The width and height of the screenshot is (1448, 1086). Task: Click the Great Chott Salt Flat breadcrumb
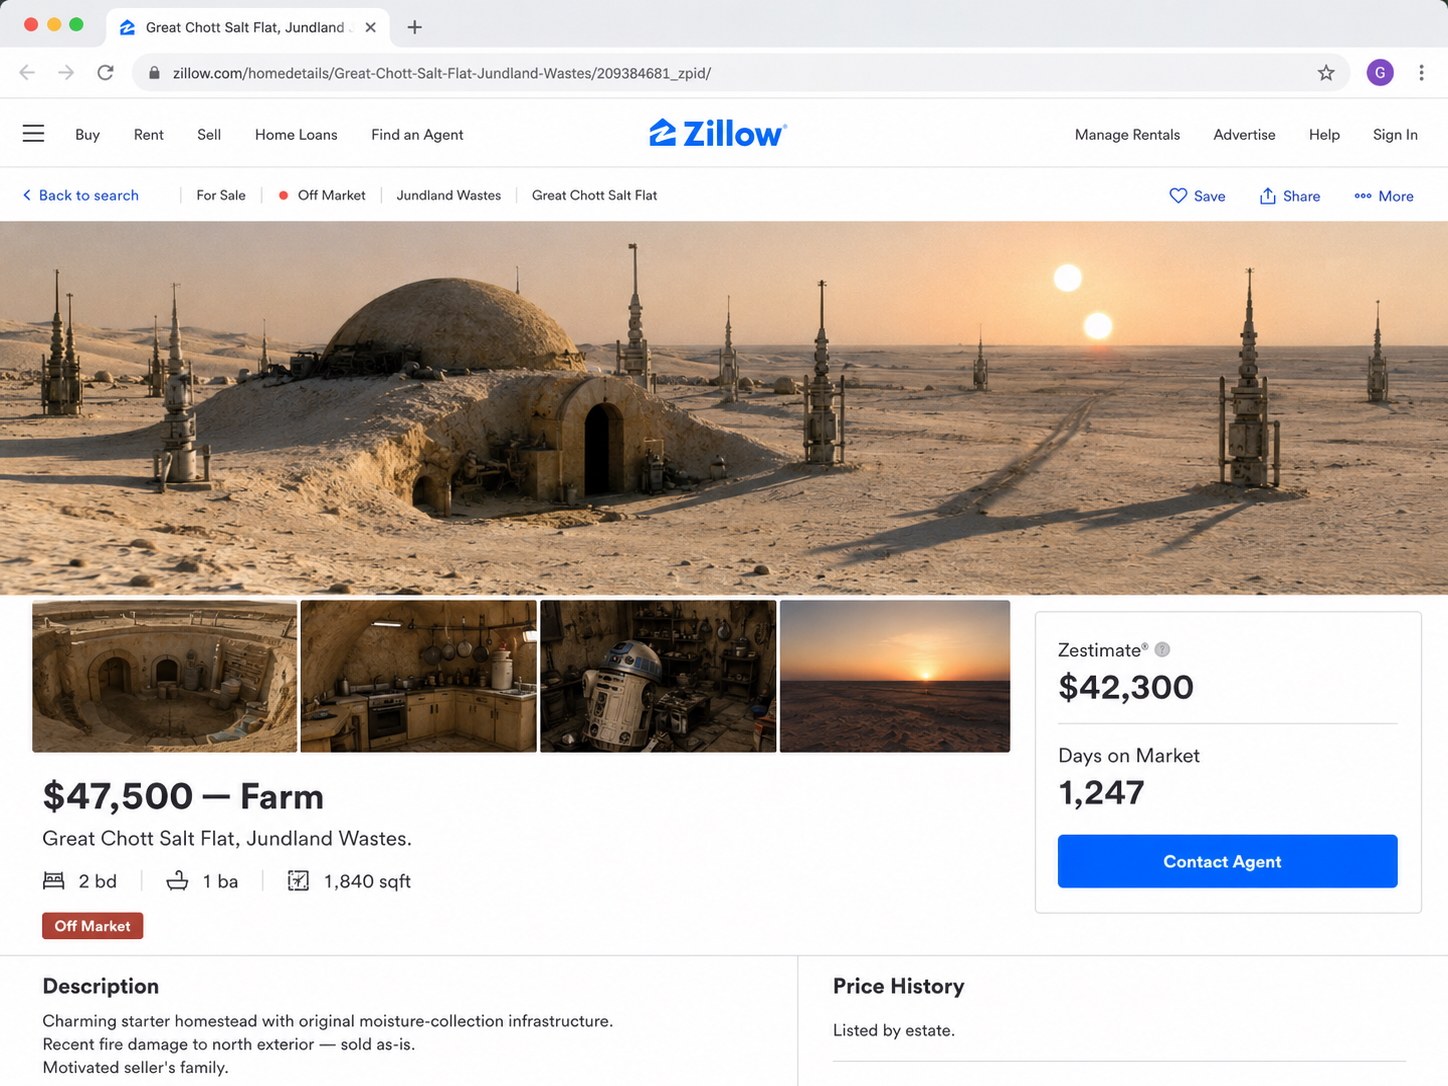coord(594,195)
